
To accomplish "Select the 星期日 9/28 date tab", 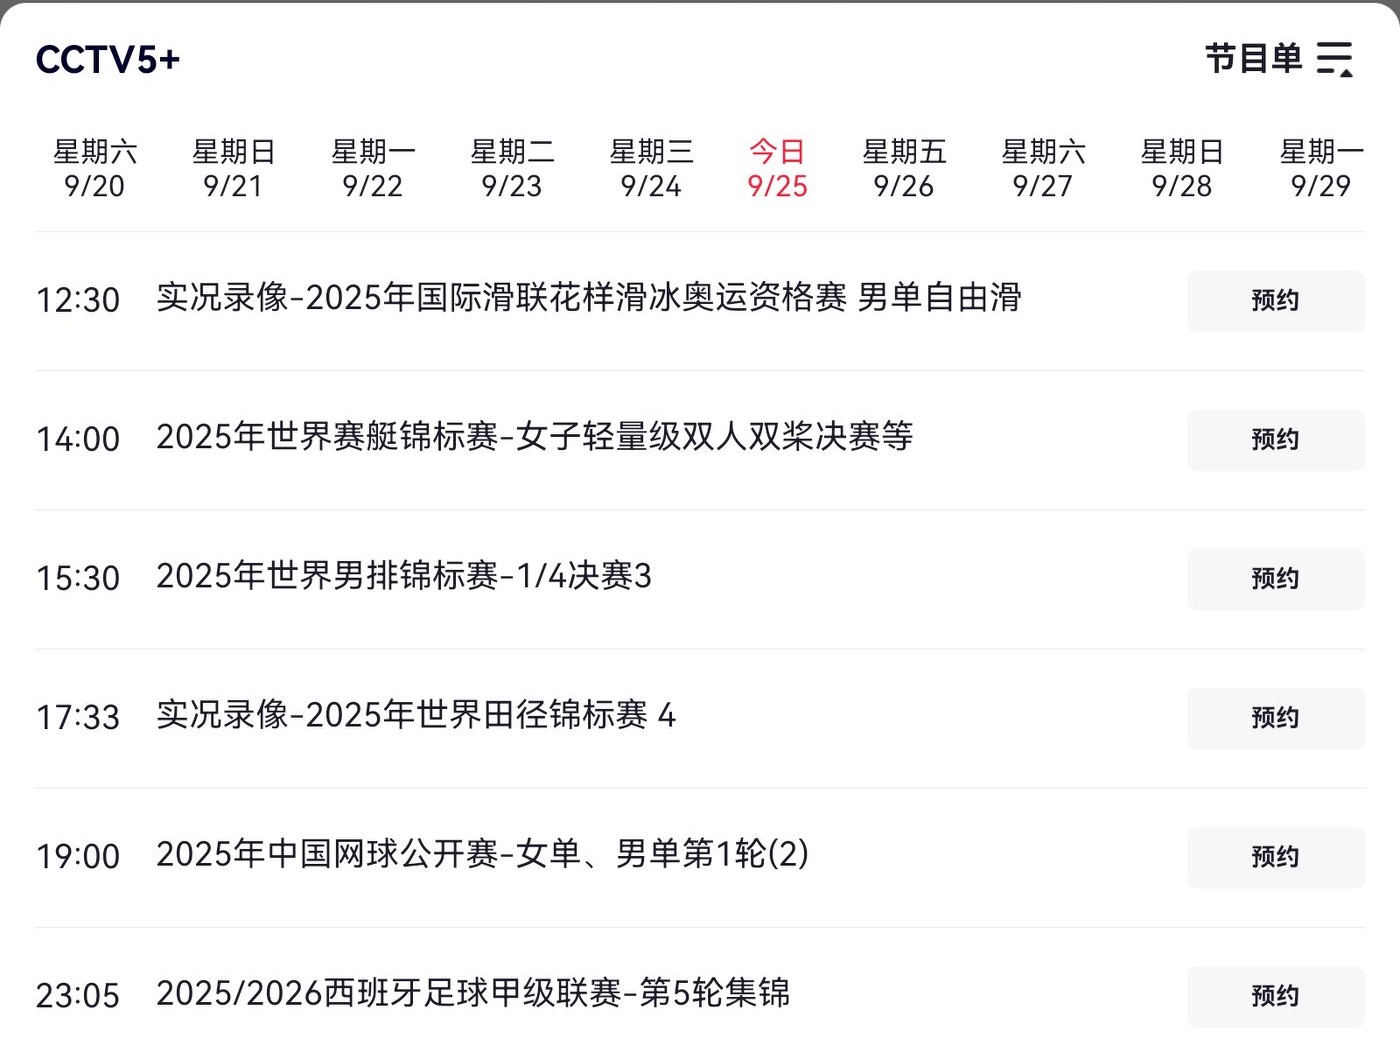I will pyautogui.click(x=1181, y=169).
